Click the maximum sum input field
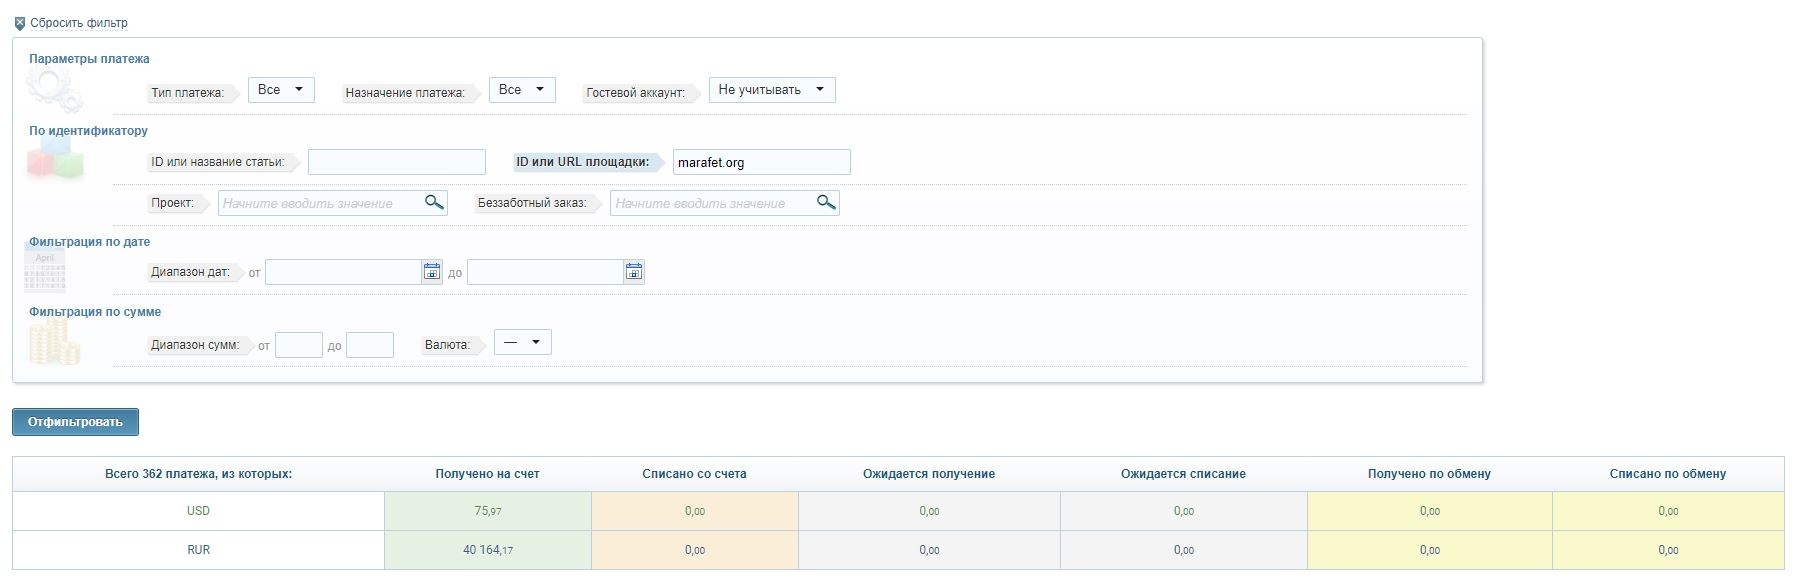The height and width of the screenshot is (579, 1797). [369, 346]
